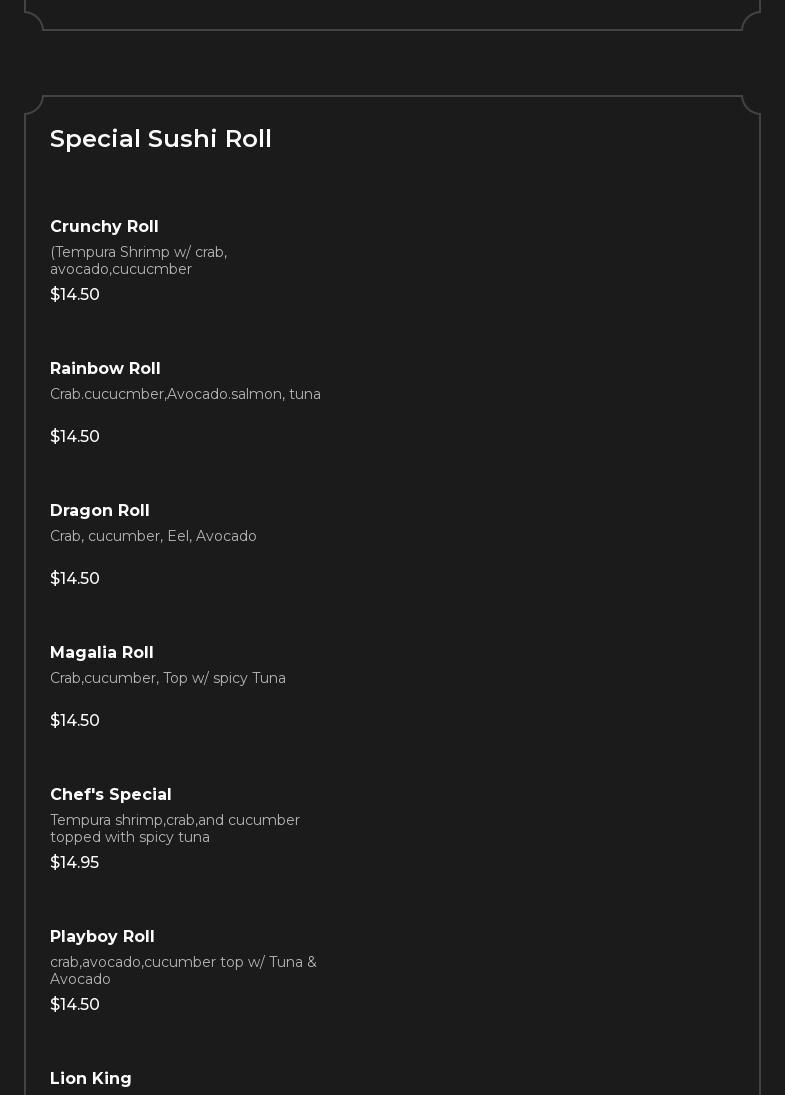Choose the Magalia Roll item title
The image size is (785, 1095).
click(x=102, y=653)
